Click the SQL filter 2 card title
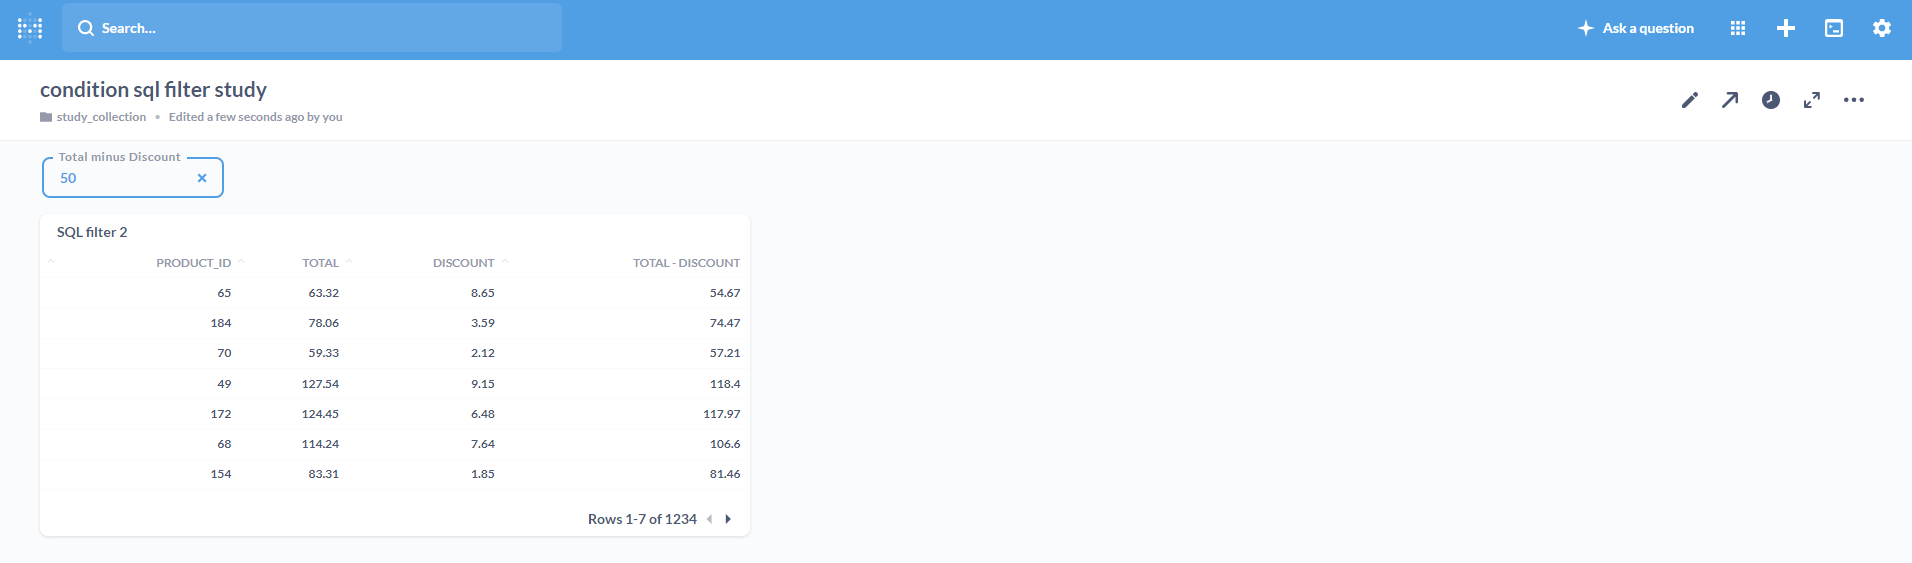This screenshot has height=563, width=1912. coord(92,232)
